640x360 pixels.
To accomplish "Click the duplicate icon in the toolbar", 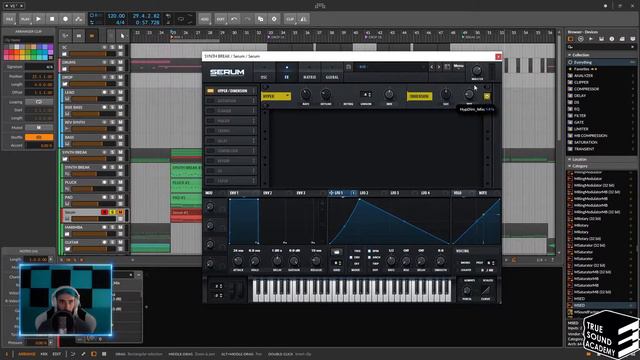I will tap(260, 19).
